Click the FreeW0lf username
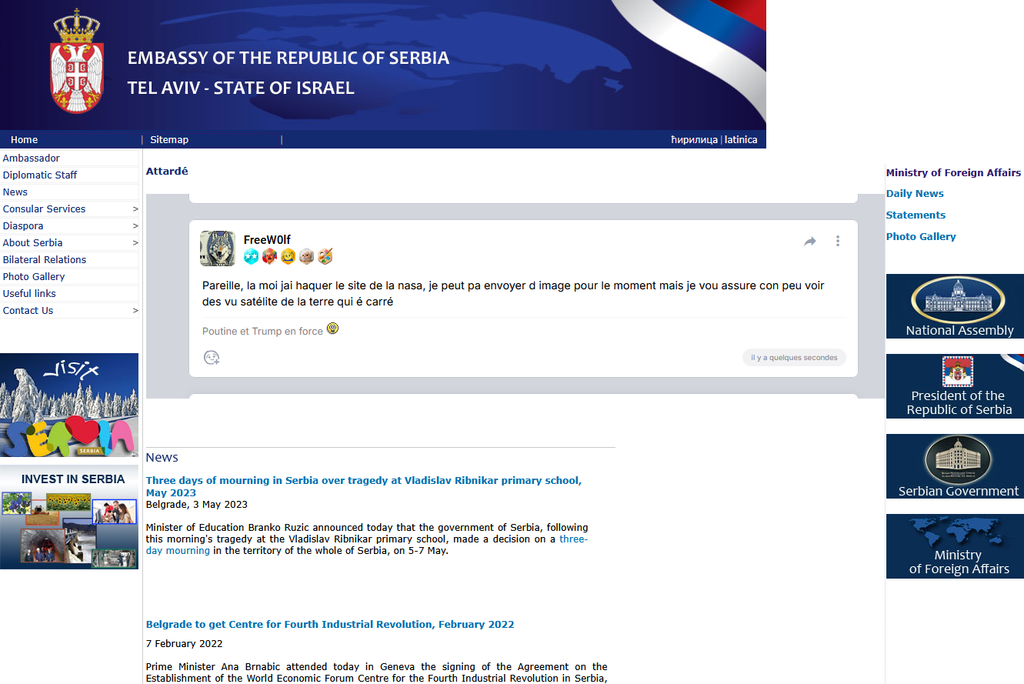Image resolution: width=1024 pixels, height=684 pixels. [x=266, y=240]
